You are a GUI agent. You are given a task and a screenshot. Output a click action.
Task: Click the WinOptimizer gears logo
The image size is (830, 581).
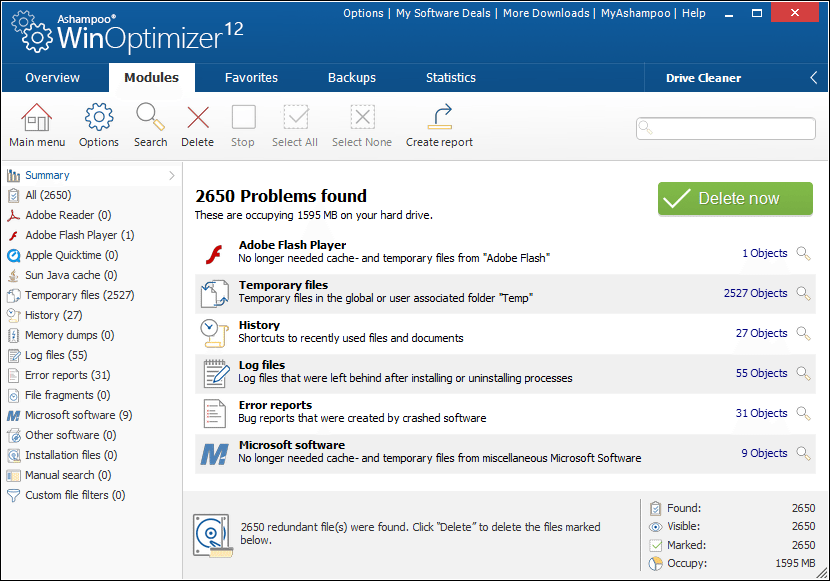(32, 32)
